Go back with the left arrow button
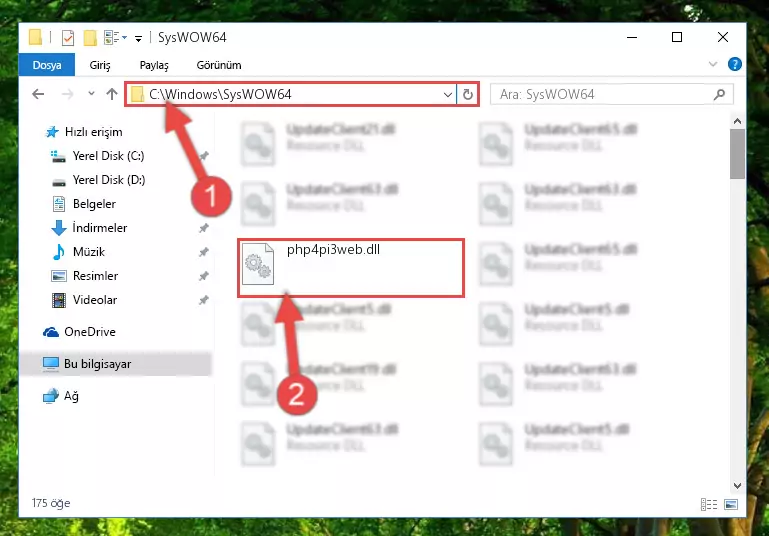The image size is (769, 536). 38,94
